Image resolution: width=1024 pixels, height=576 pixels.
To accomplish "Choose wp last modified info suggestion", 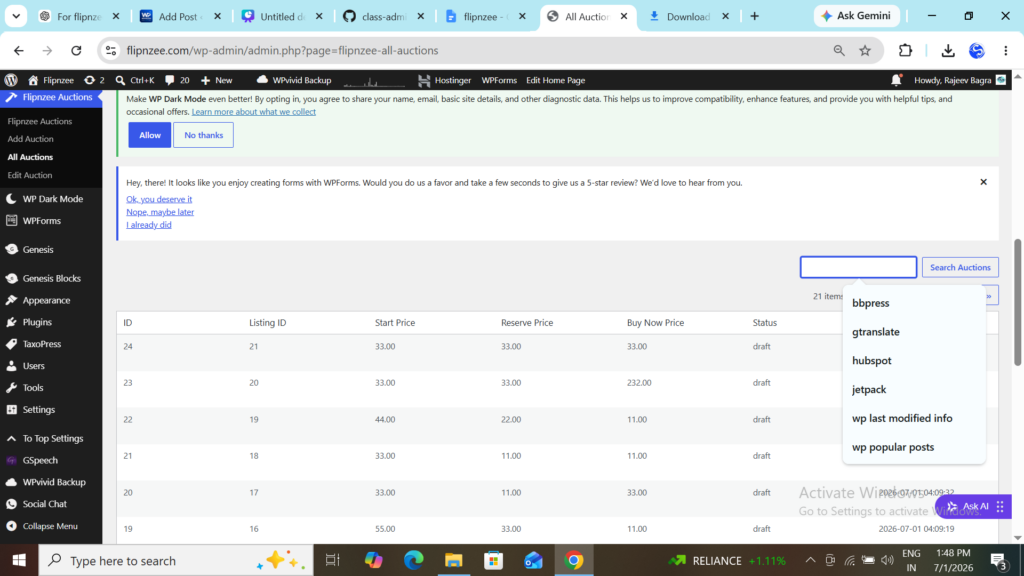I will pyautogui.click(x=914, y=418).
